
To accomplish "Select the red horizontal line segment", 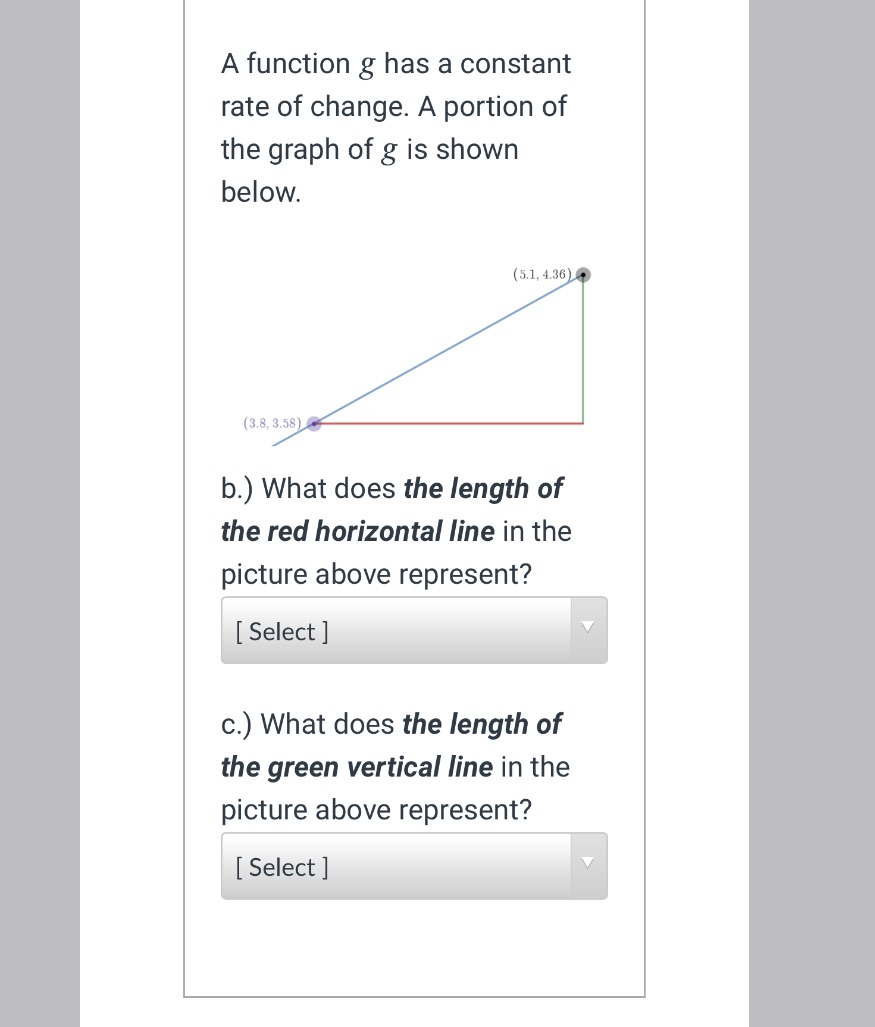I will point(450,424).
